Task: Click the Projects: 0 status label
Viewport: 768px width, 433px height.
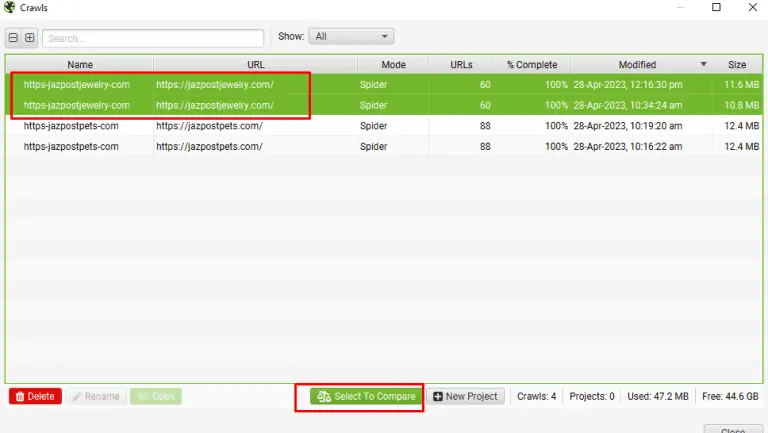Action: click(x=592, y=396)
